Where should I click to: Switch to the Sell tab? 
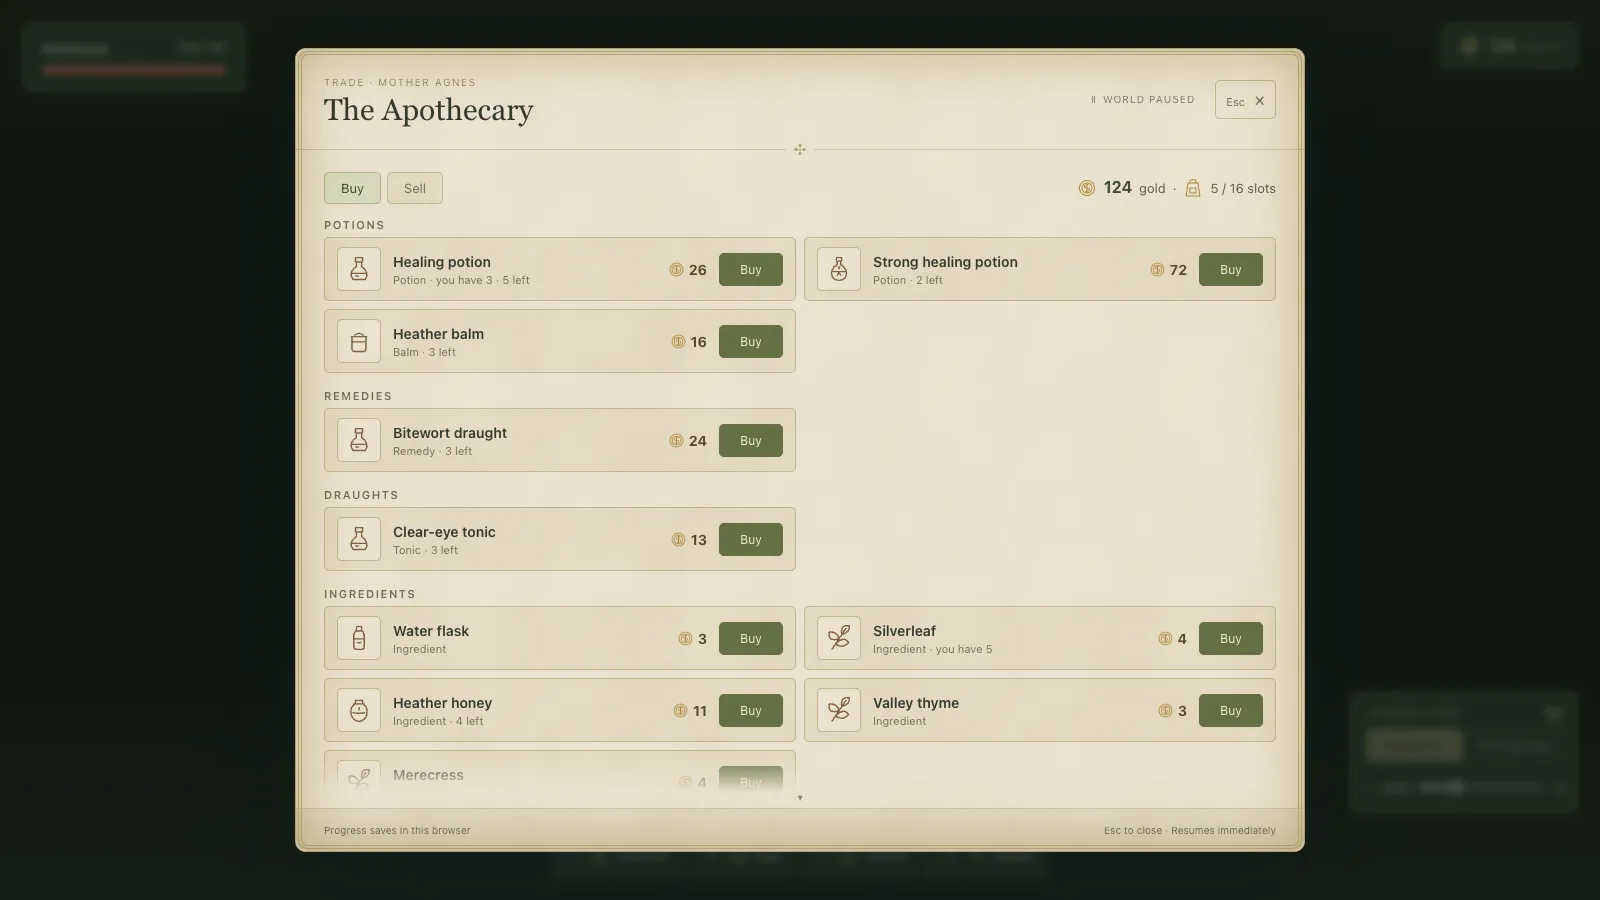[x=415, y=188]
